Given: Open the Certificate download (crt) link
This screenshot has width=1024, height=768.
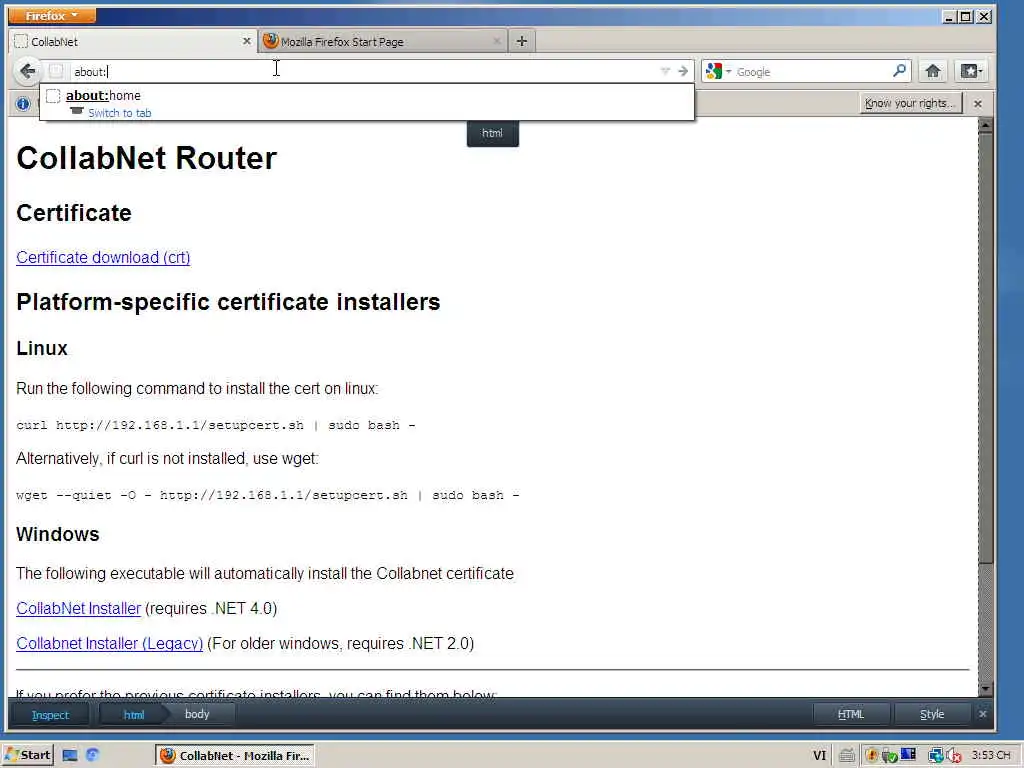Looking at the screenshot, I should point(103,257).
